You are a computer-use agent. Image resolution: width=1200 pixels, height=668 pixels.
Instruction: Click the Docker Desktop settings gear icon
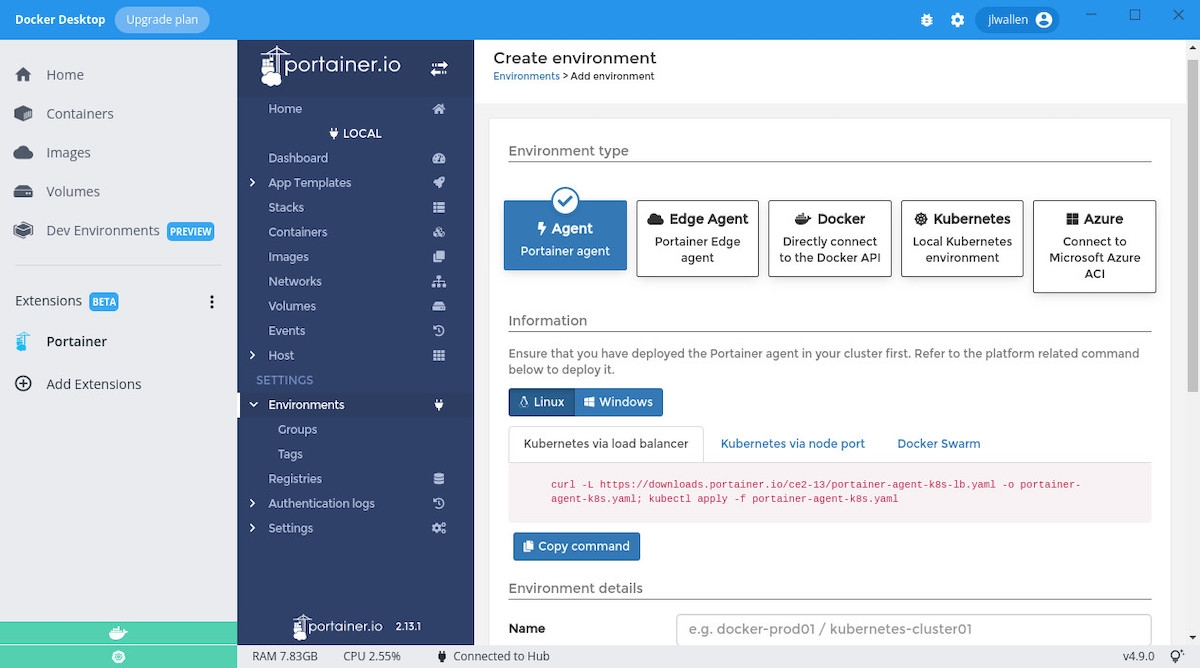tap(957, 19)
